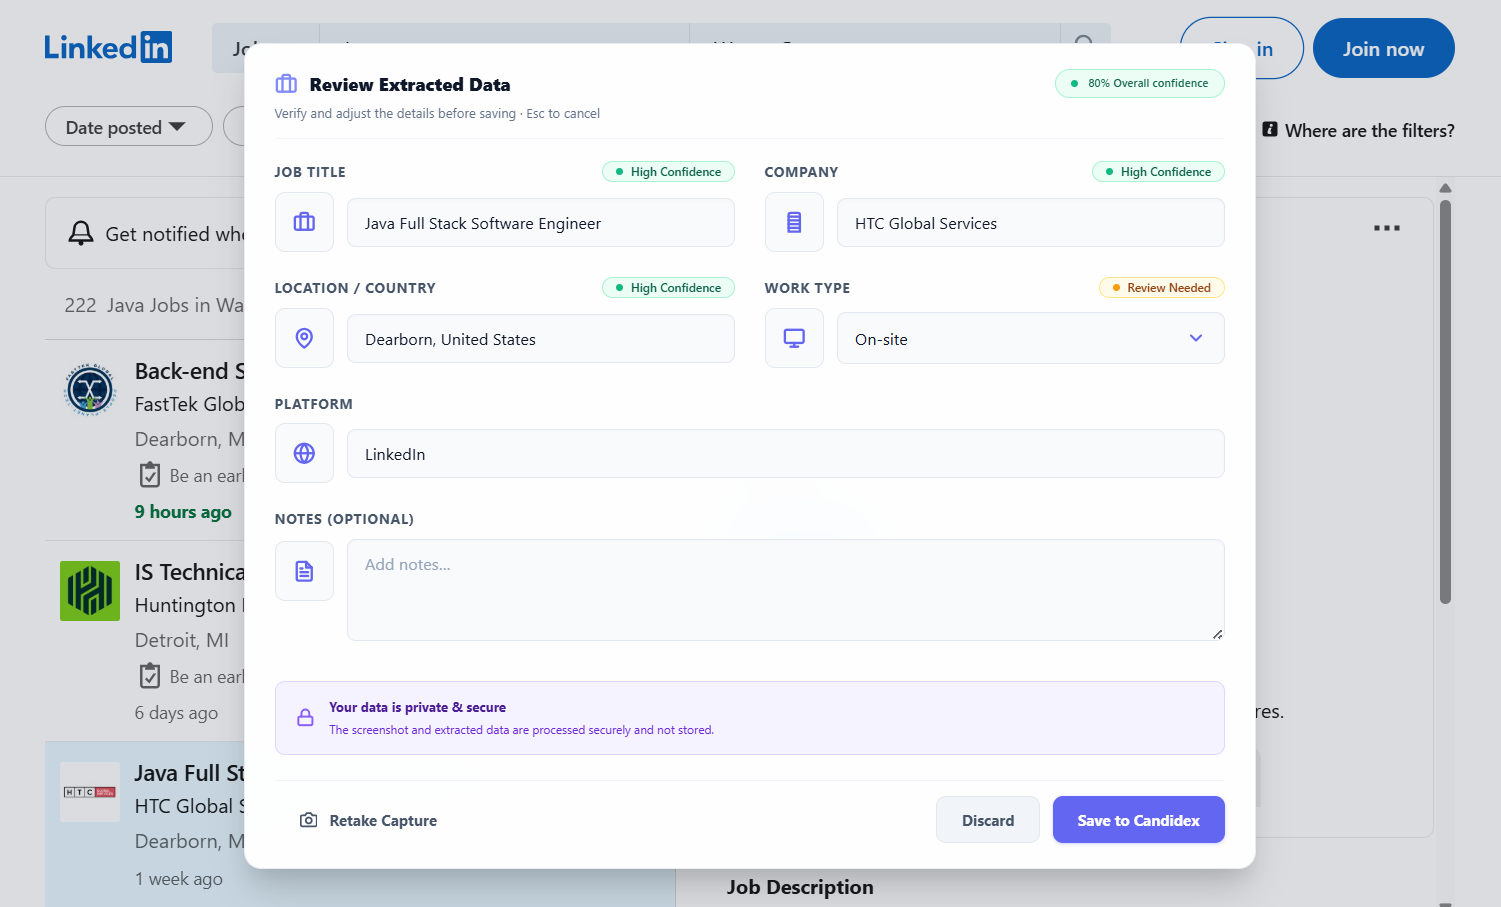Click the map pin icon beside Location field

[x=304, y=338]
